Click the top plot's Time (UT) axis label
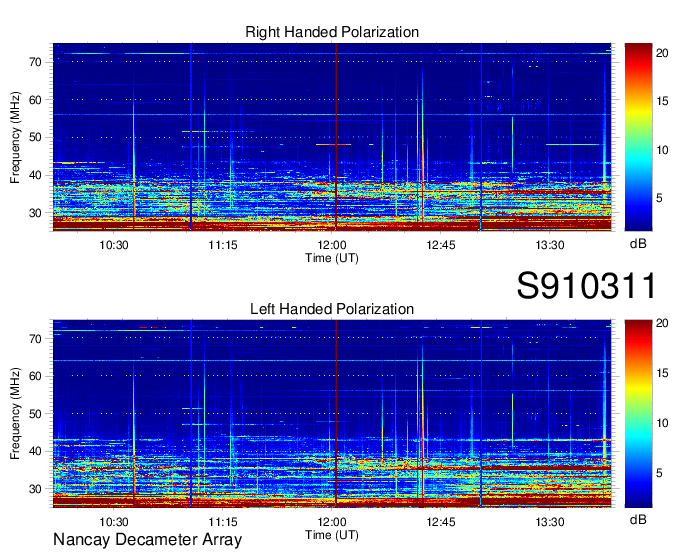The height and width of the screenshot is (552, 680). (332, 258)
